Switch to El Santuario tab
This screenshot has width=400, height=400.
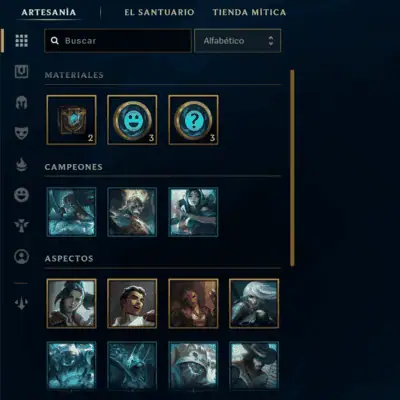(159, 12)
